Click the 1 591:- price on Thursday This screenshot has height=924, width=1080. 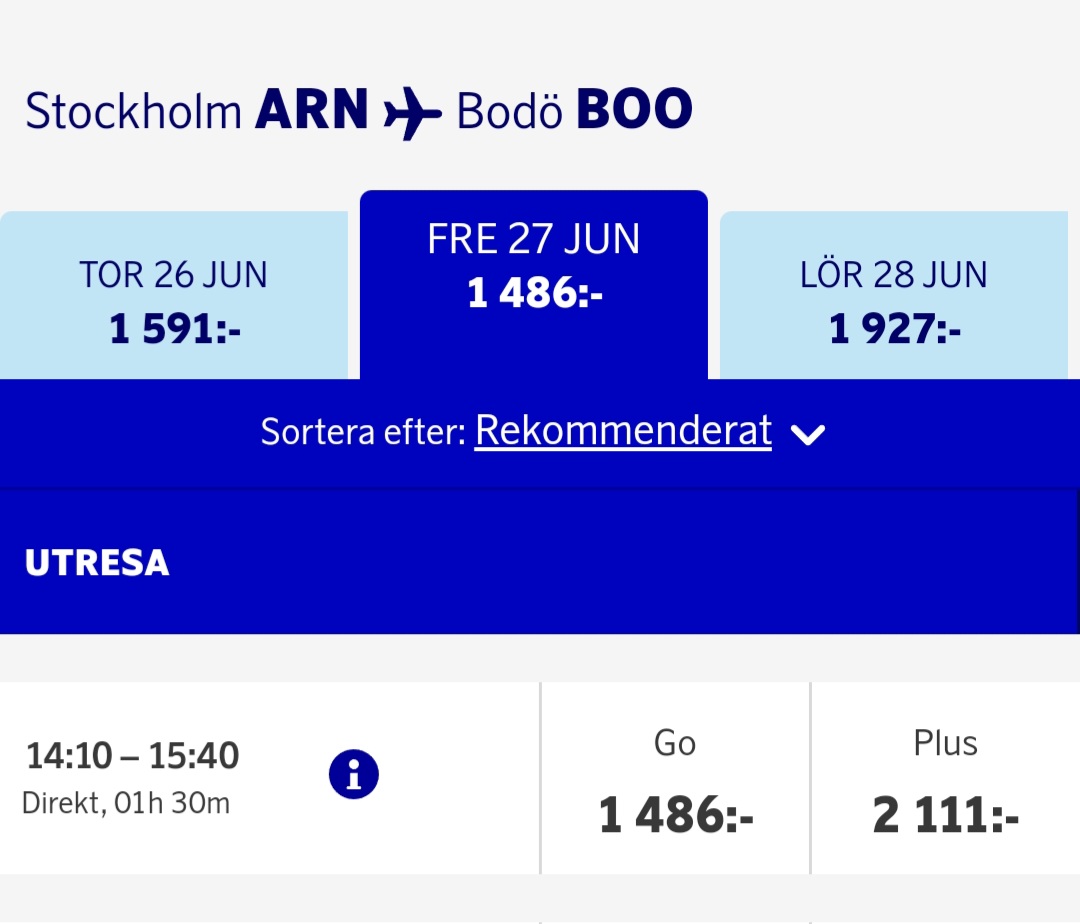coord(175,328)
